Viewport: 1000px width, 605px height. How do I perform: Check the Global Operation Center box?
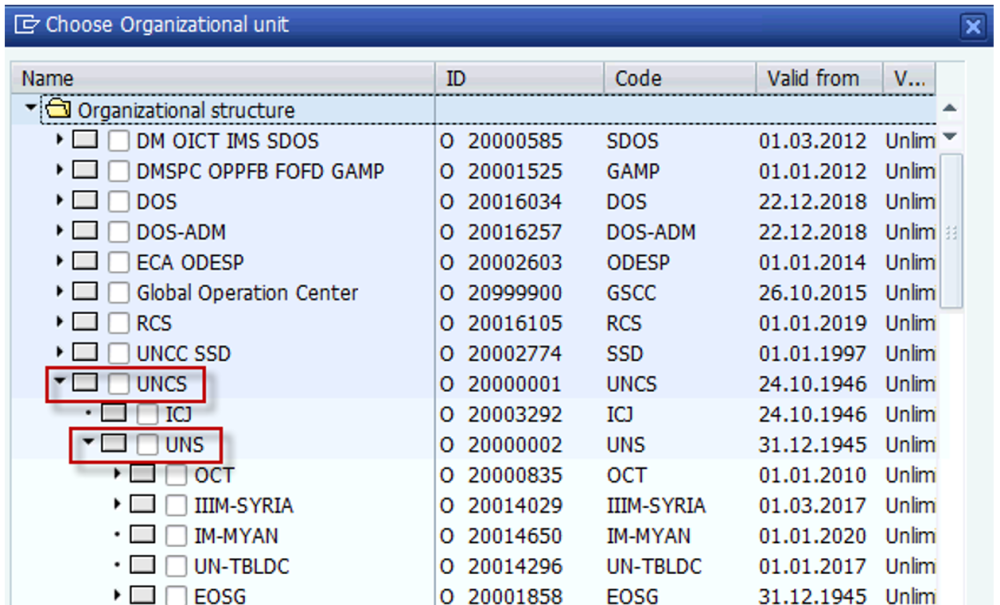(x=119, y=293)
